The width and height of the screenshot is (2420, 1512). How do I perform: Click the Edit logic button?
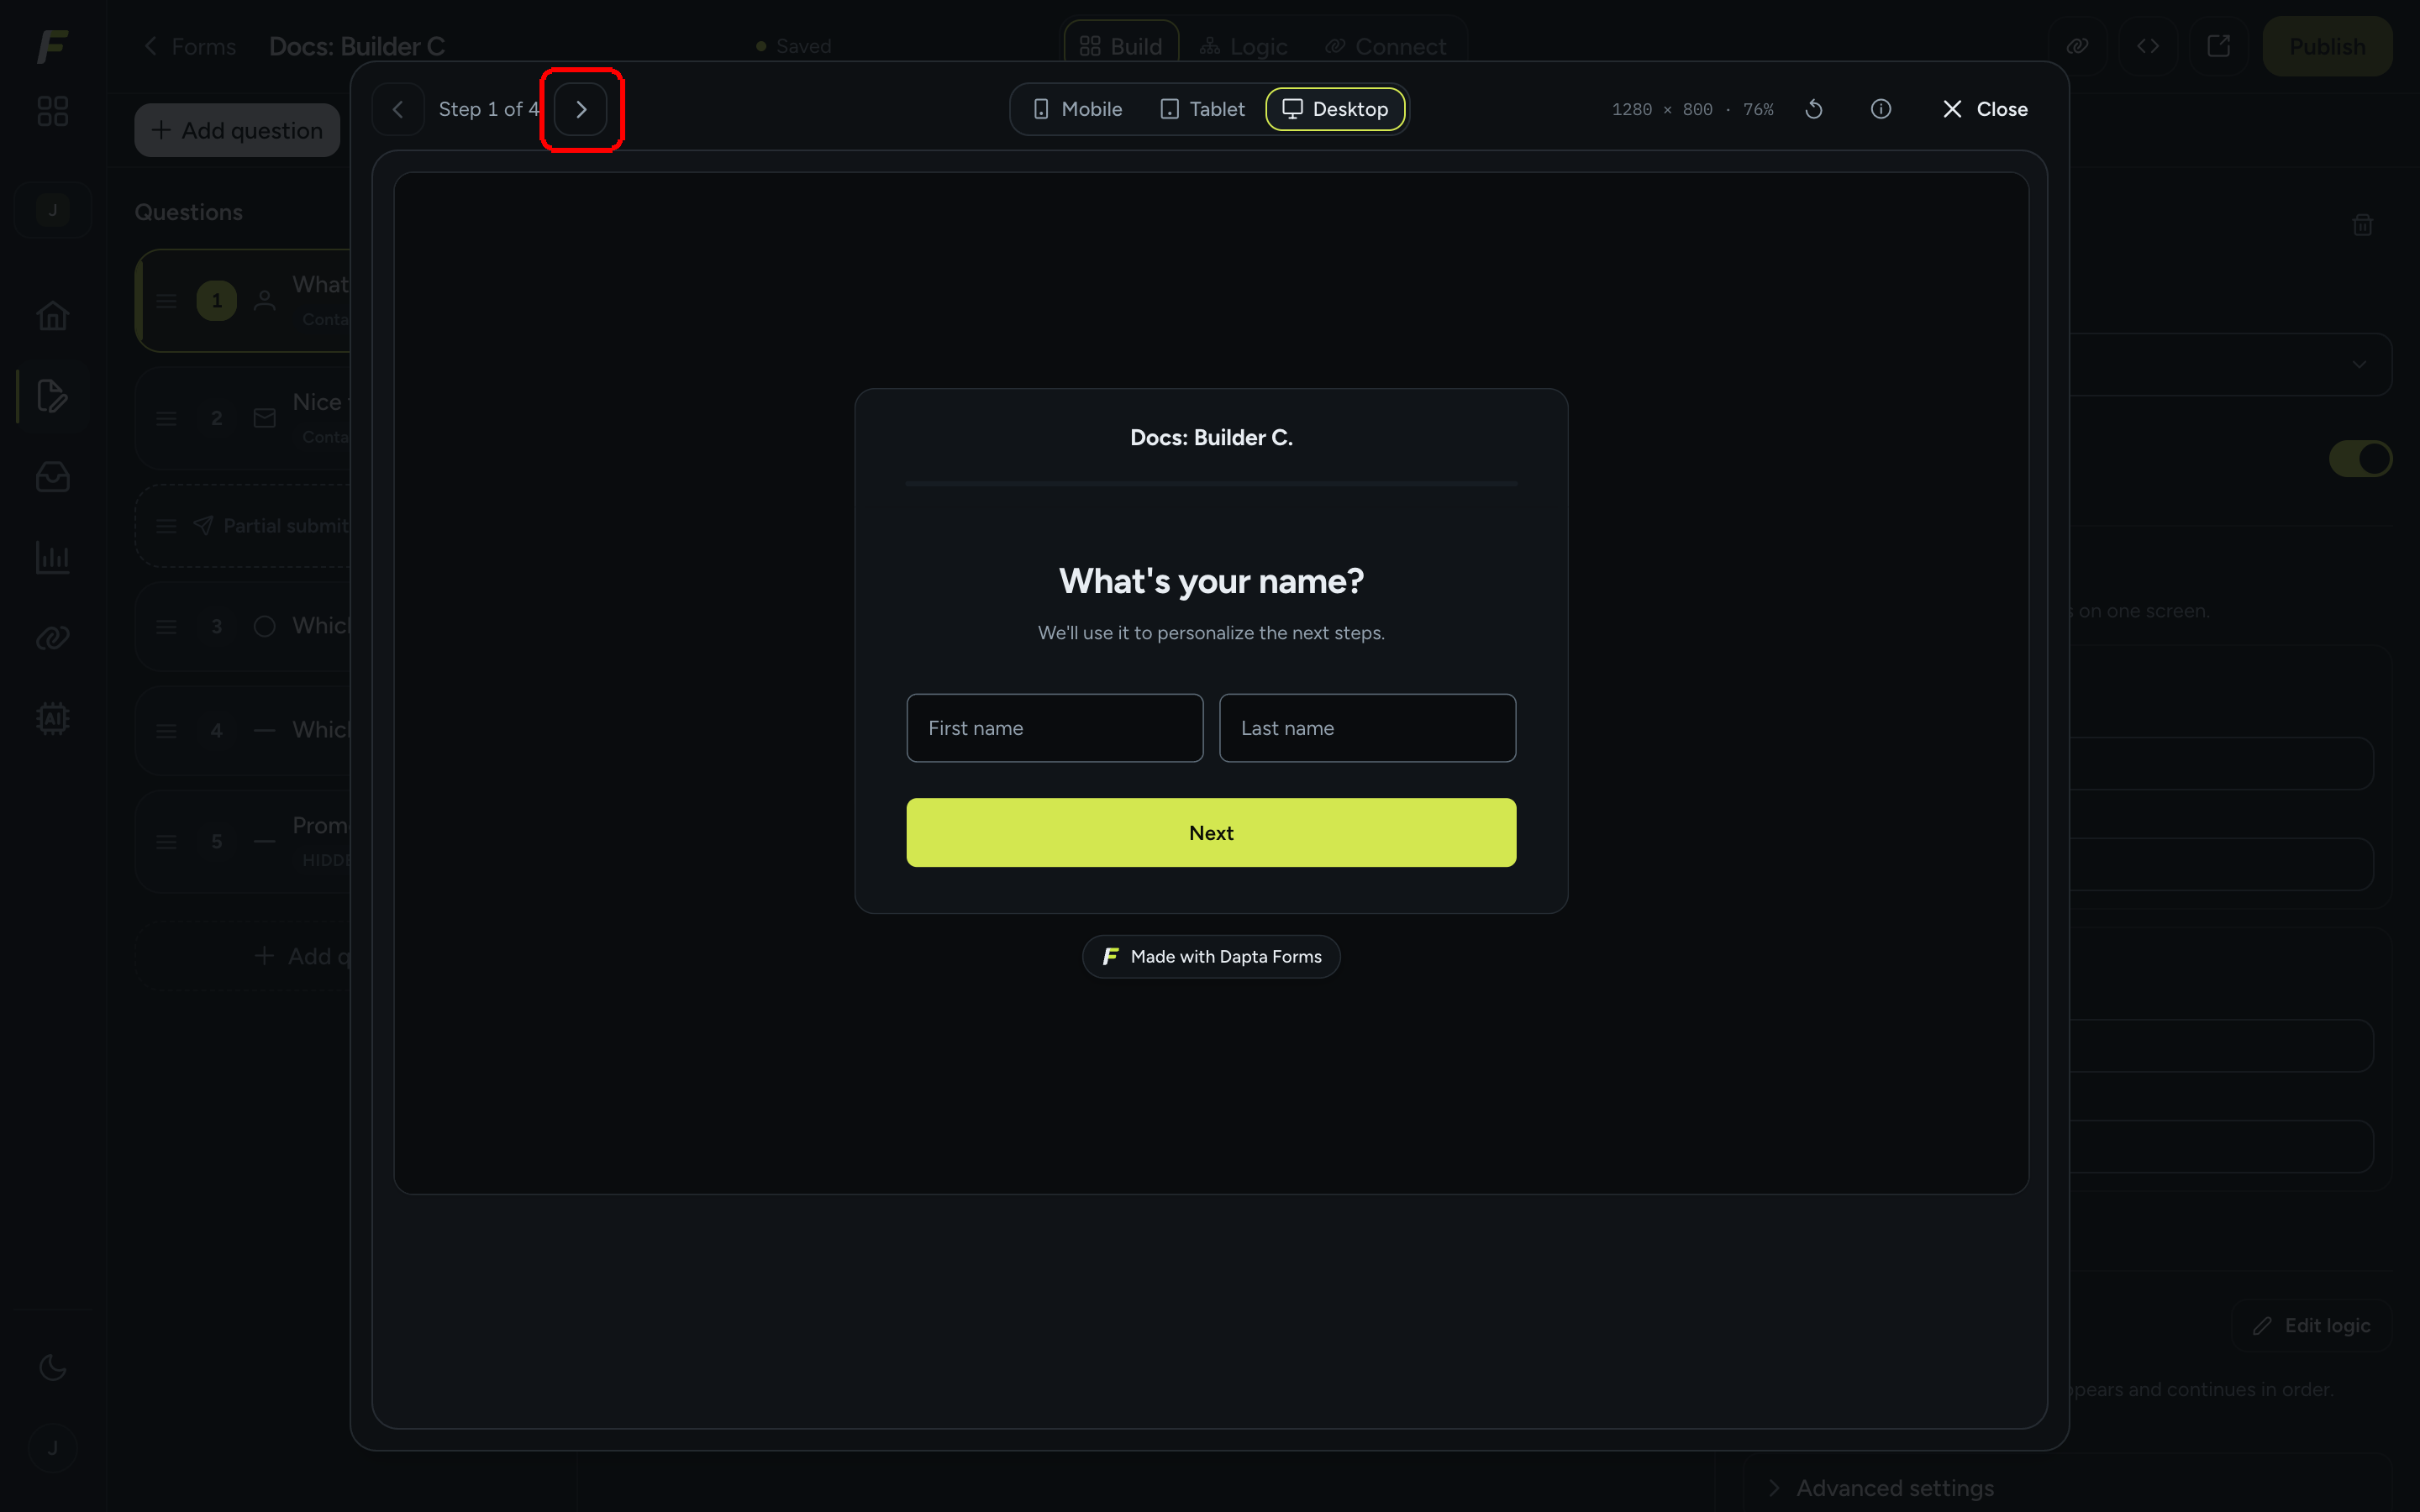pos(2311,1325)
